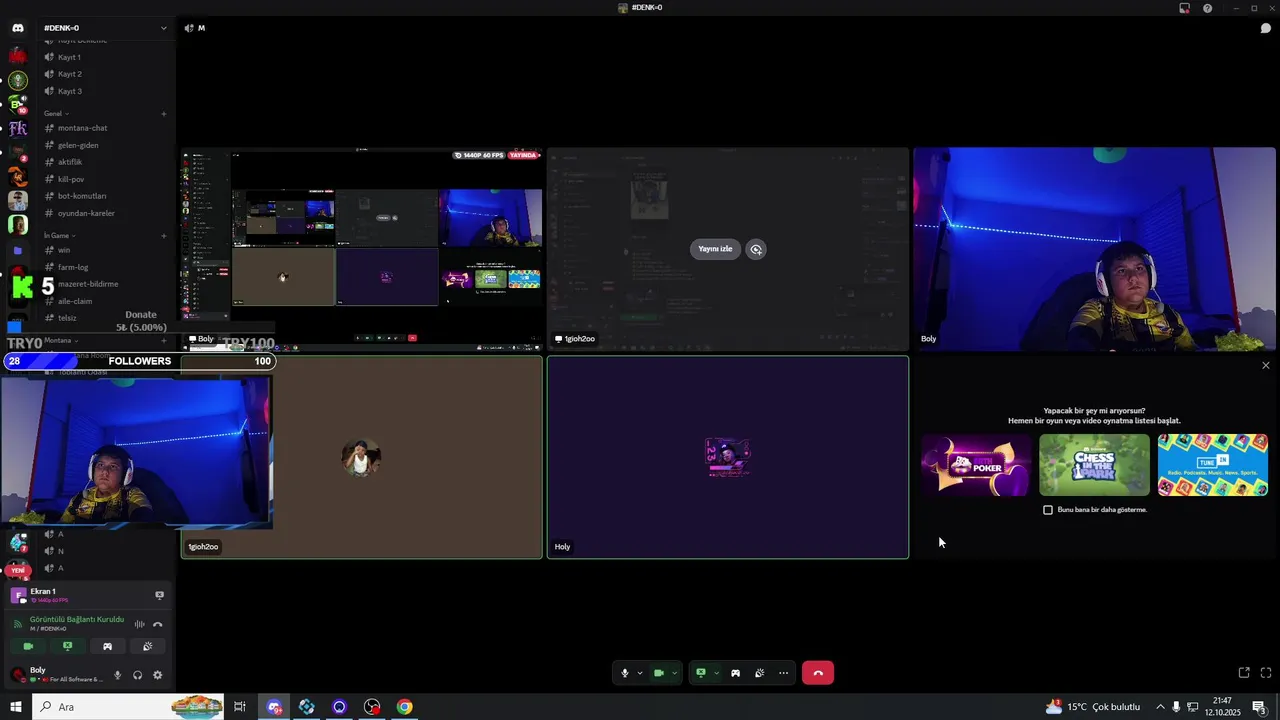Open the green B server icon
Image resolution: width=1280 pixels, height=720 pixels.
point(17,104)
